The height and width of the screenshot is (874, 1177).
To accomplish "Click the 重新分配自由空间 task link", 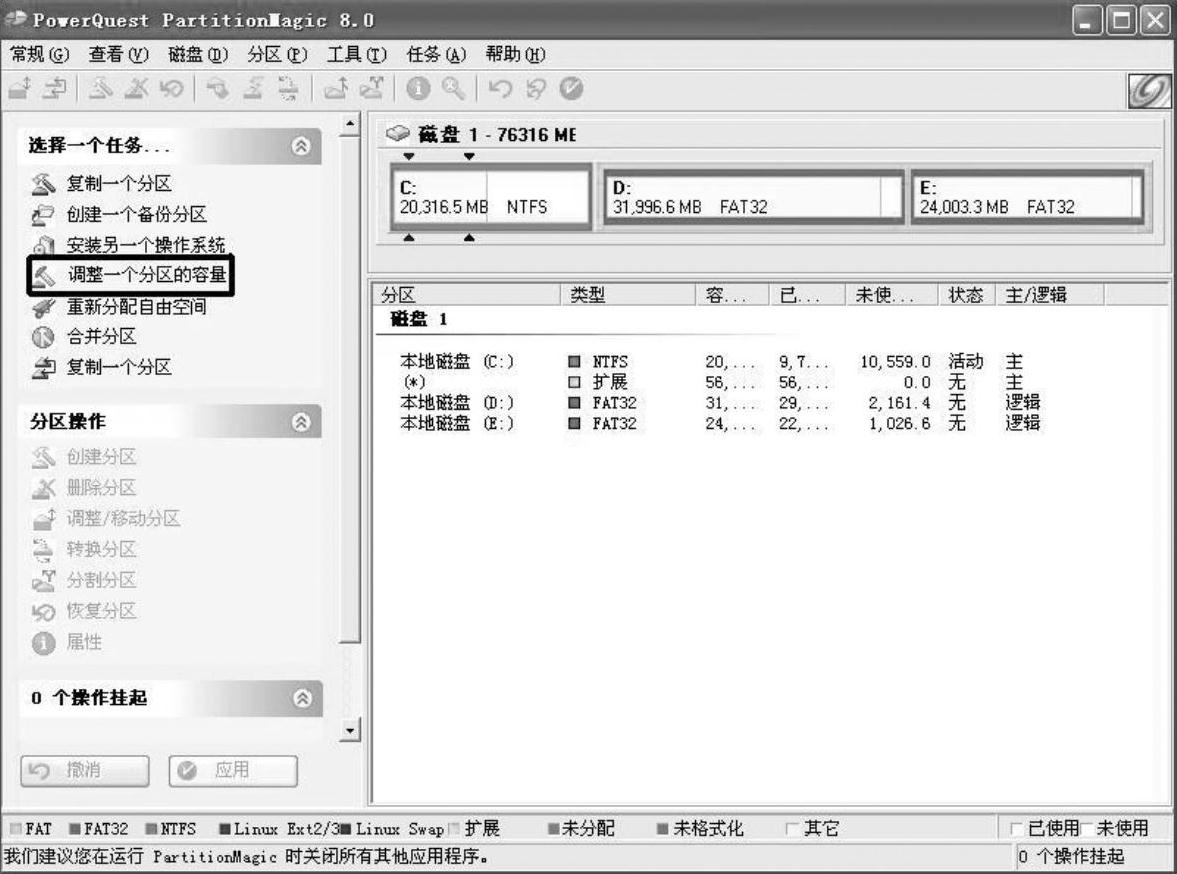I will (137, 307).
